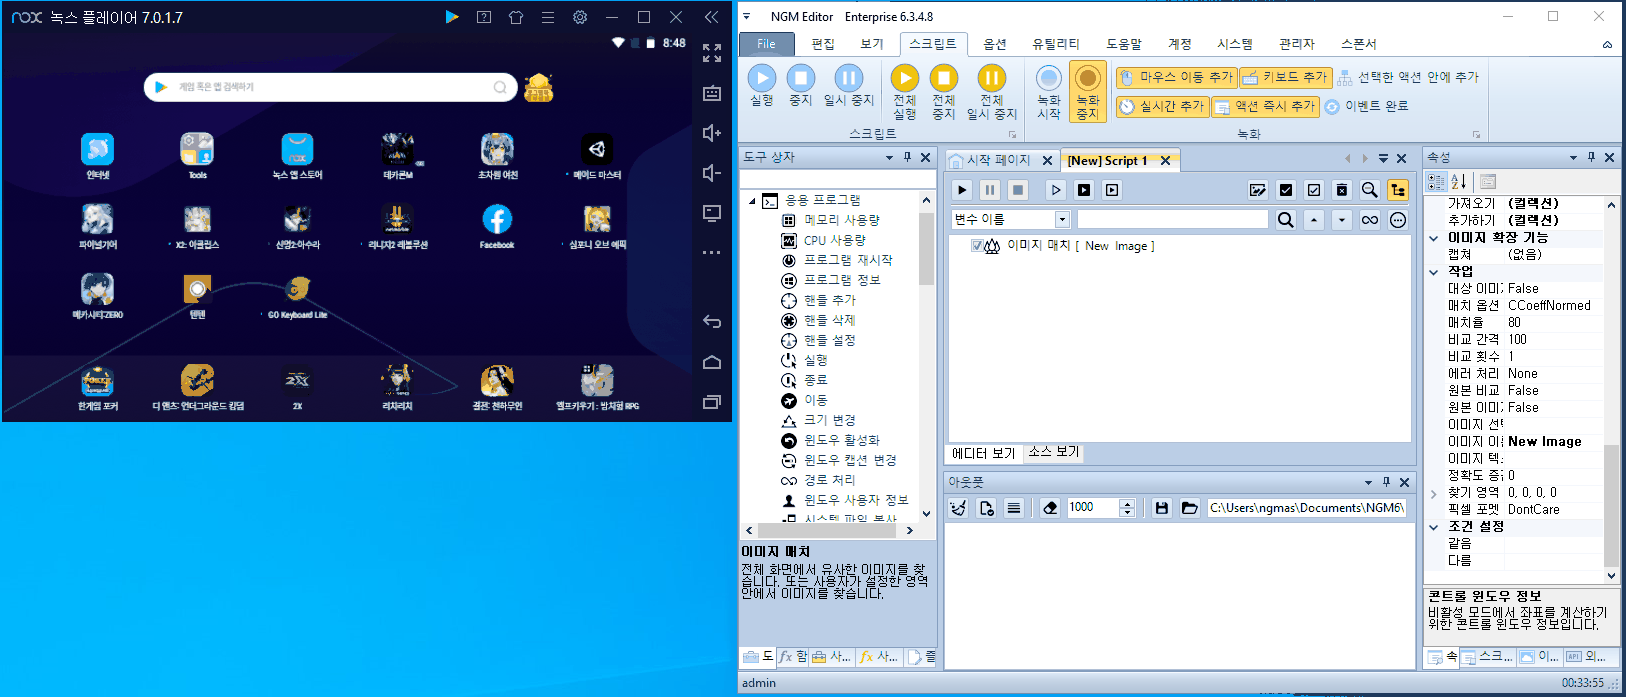Switch to the 유틸리티 ribbon tab

(1056, 44)
